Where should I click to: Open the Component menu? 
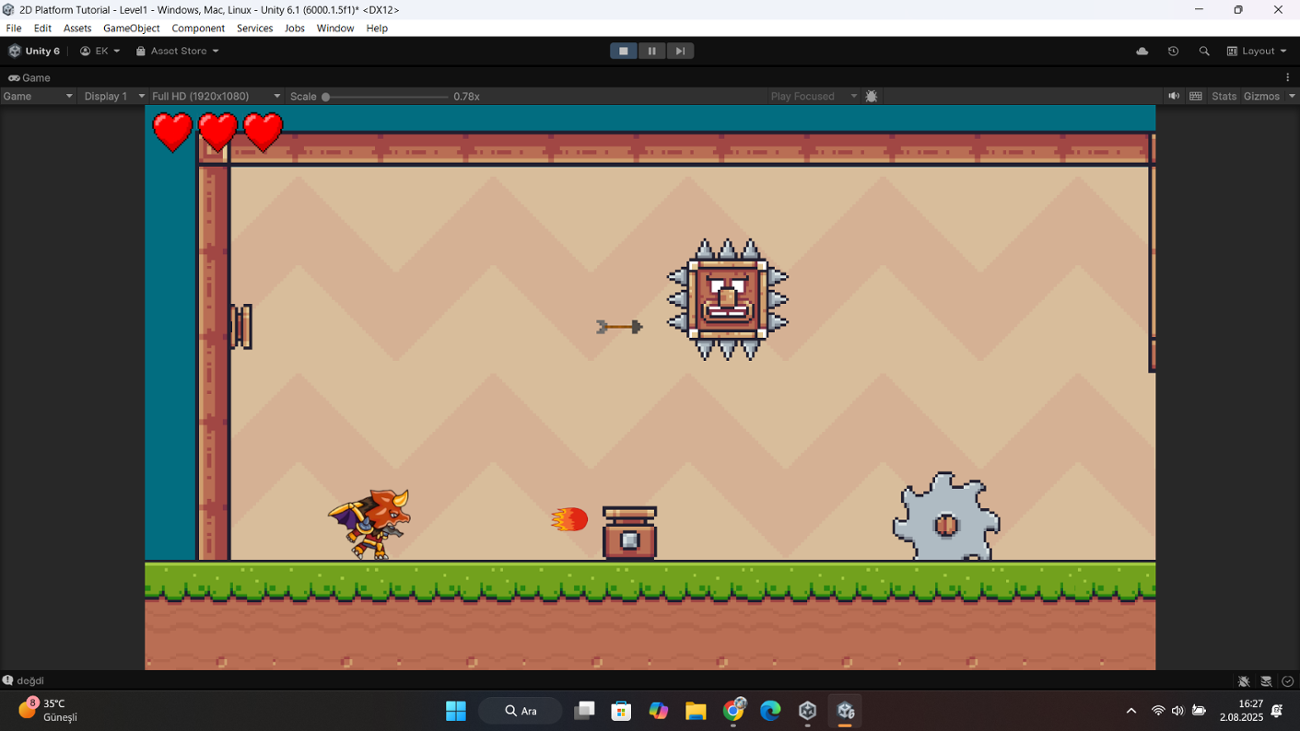[x=198, y=28]
